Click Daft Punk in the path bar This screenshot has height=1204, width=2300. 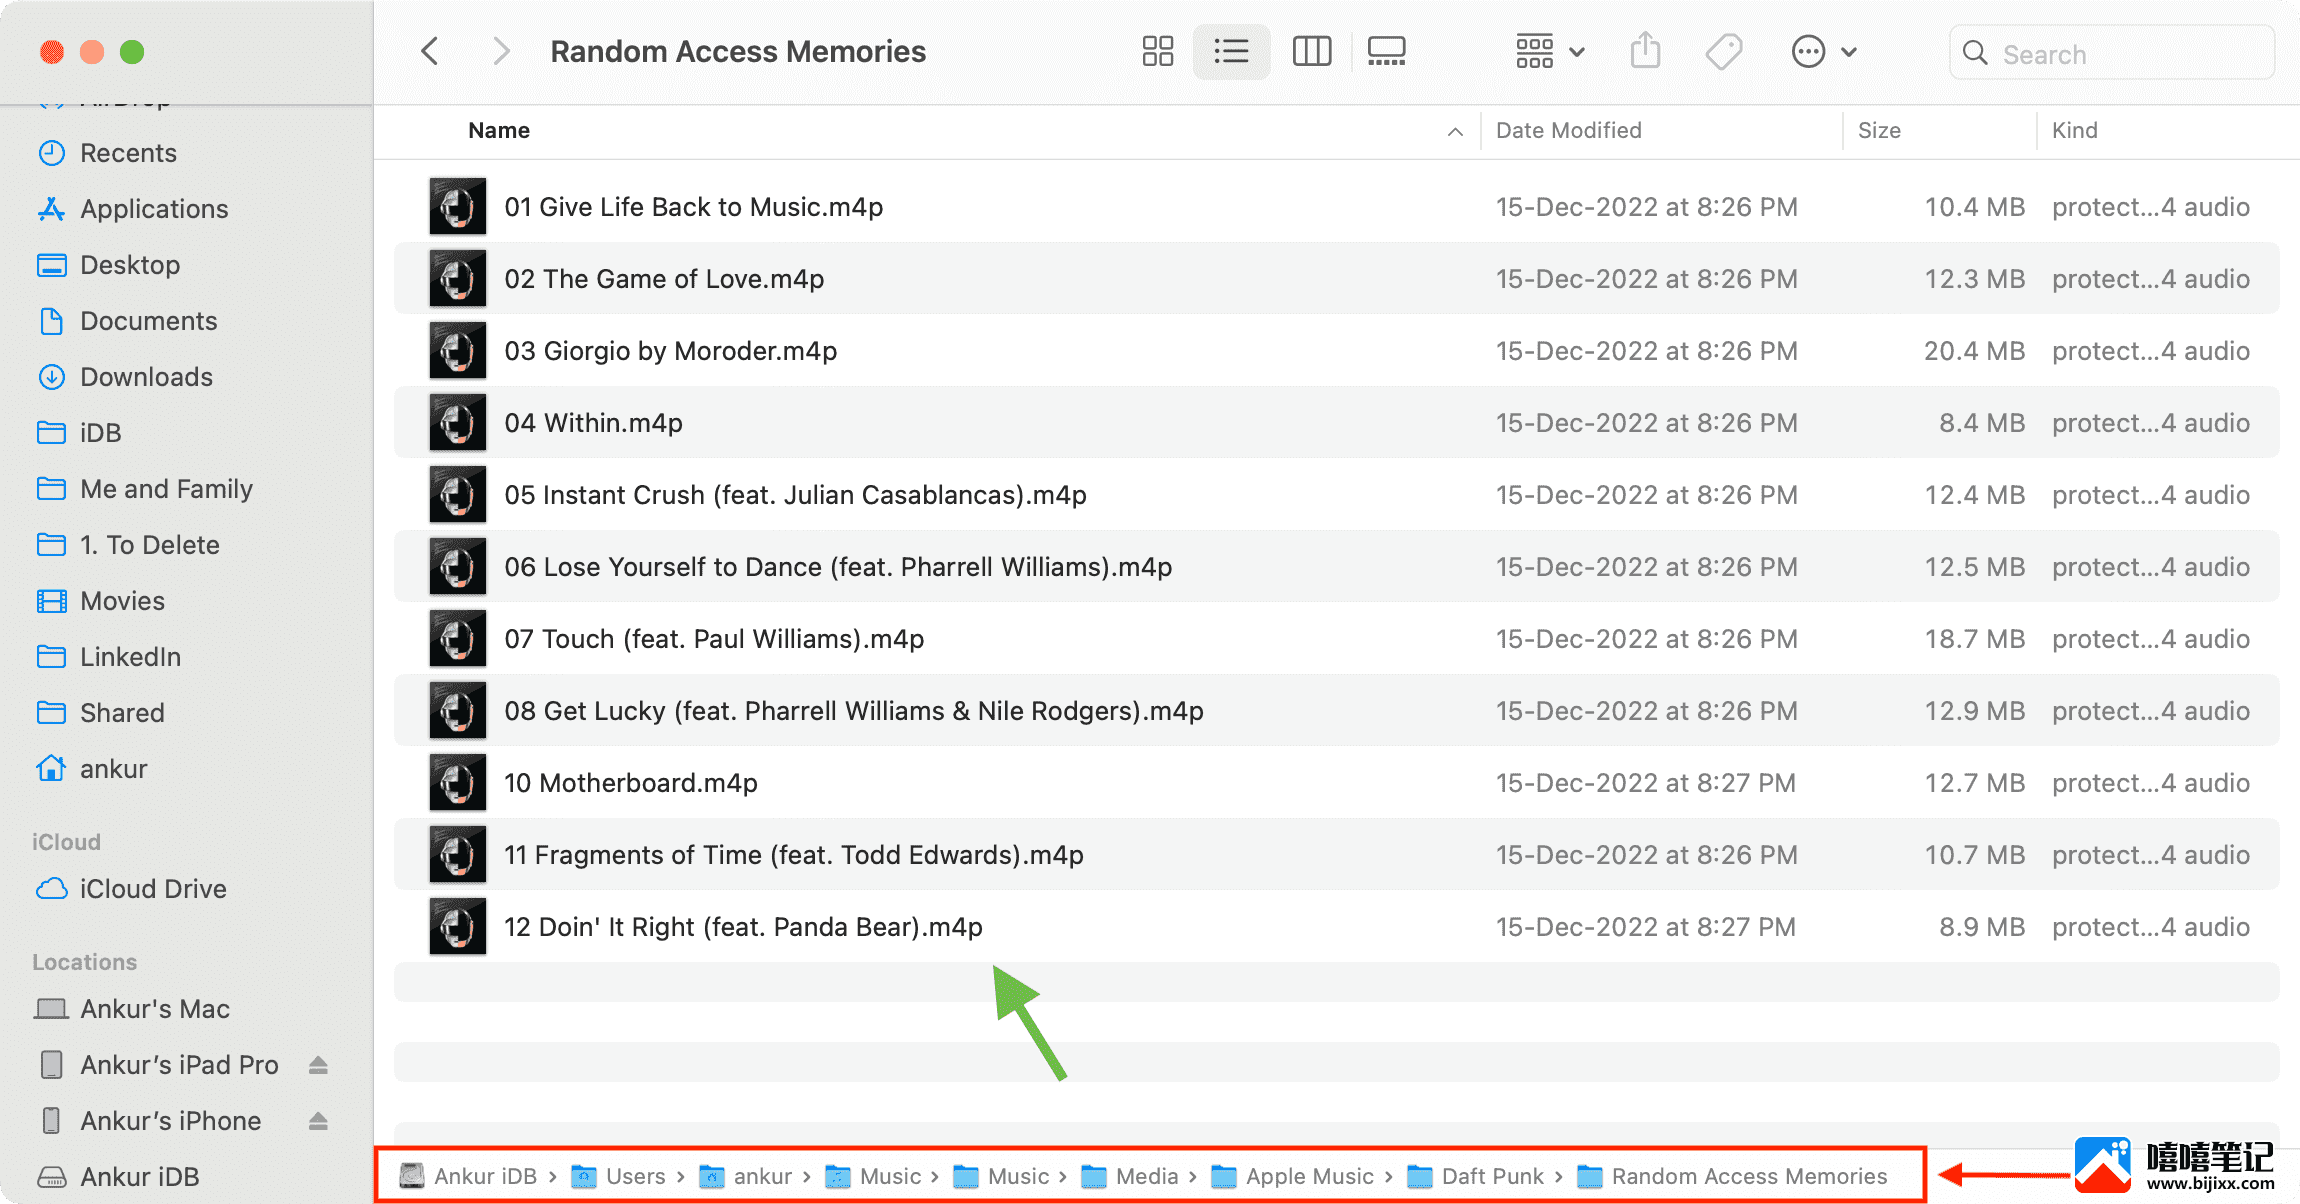click(1476, 1176)
